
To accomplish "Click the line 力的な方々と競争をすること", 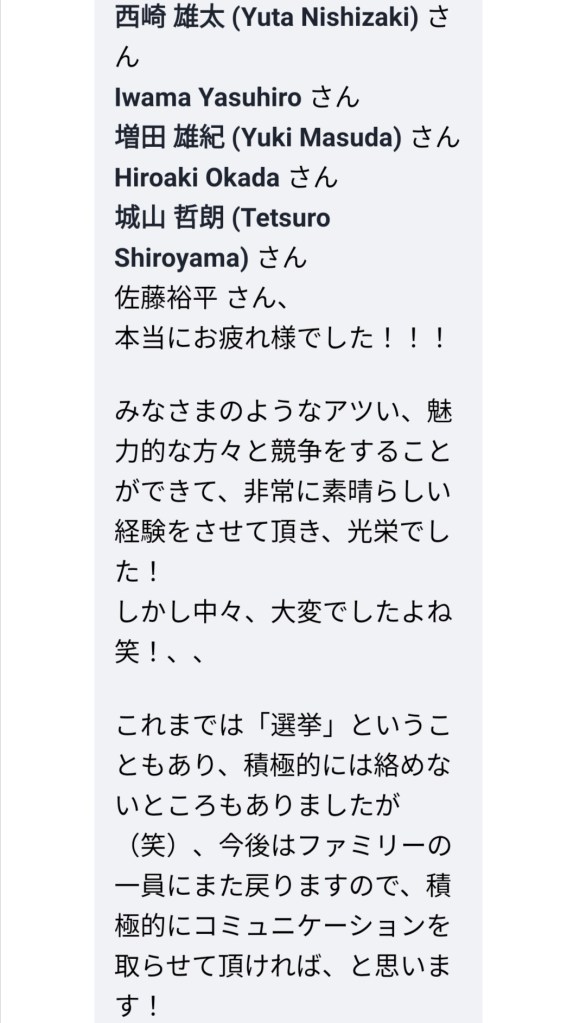I will point(283,451).
